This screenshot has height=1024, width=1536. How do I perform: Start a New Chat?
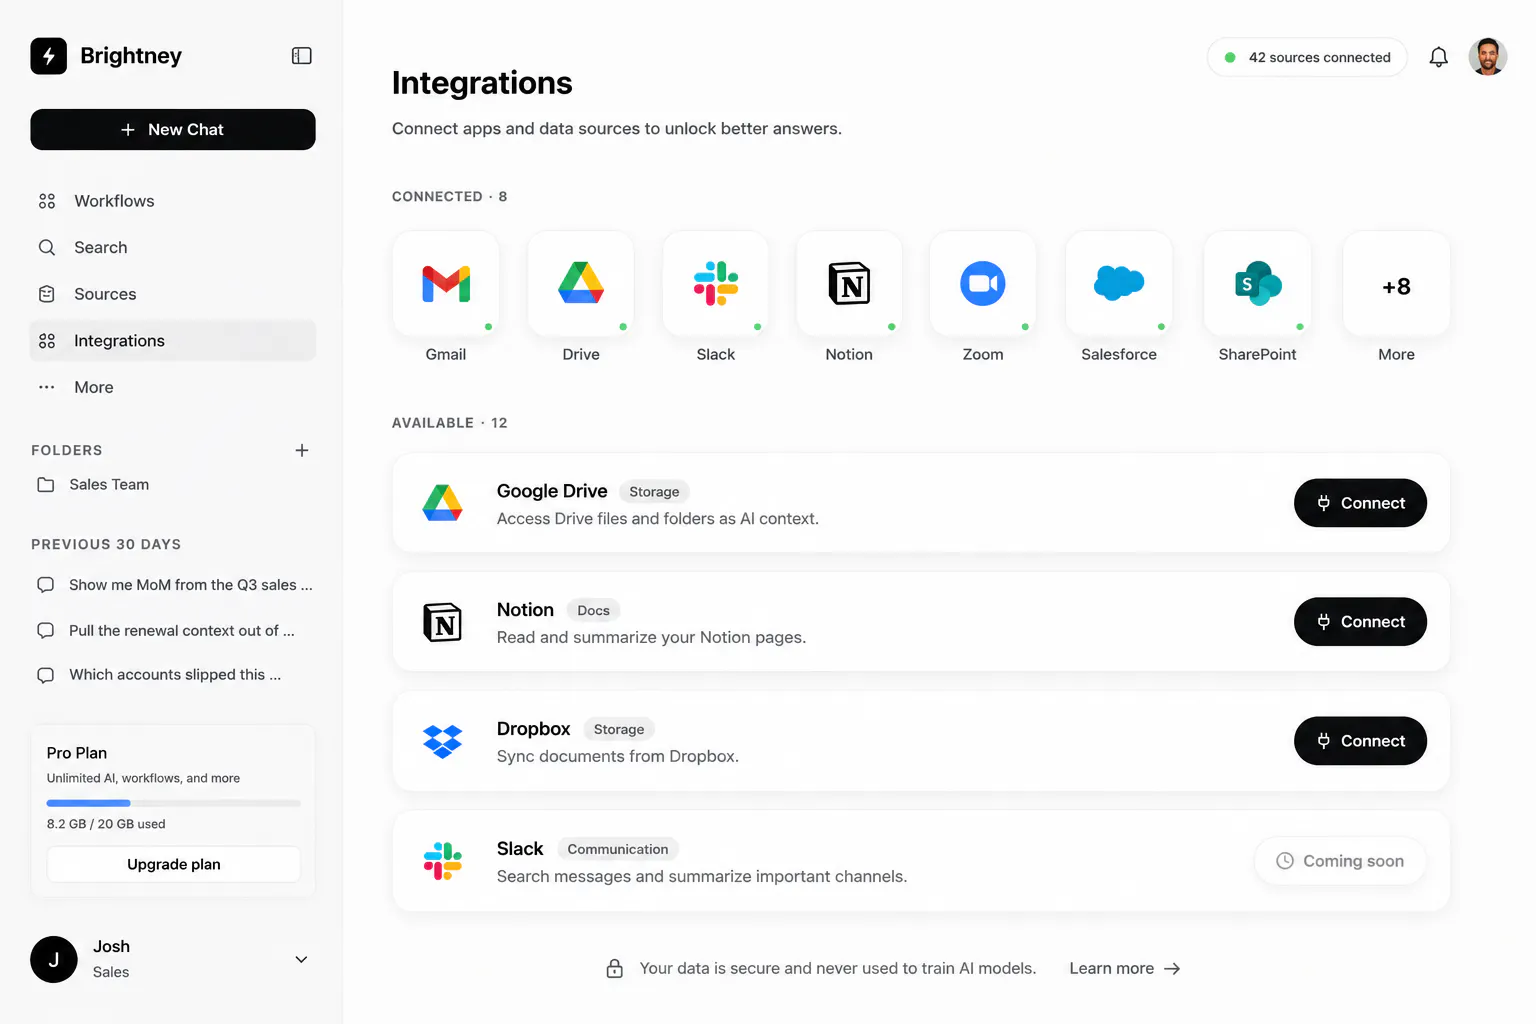click(x=173, y=130)
